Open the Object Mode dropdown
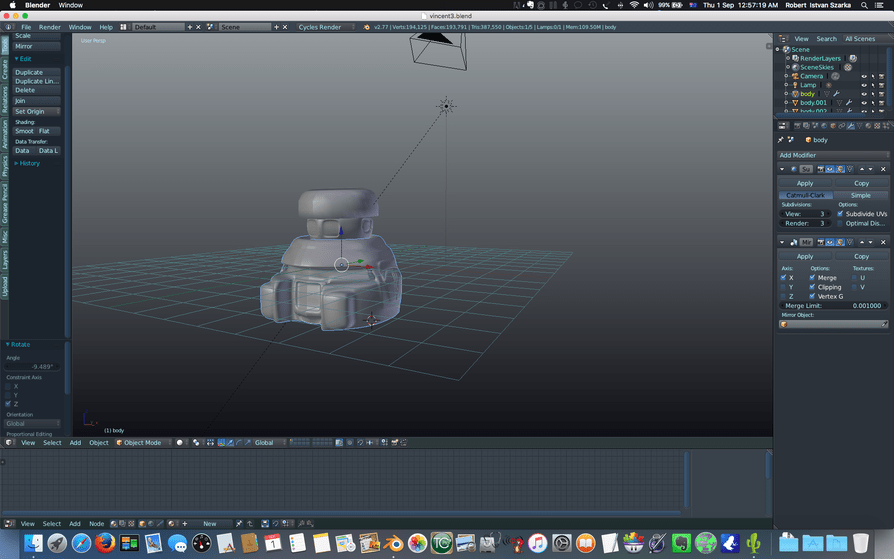This screenshot has height=559, width=894. (x=140, y=442)
